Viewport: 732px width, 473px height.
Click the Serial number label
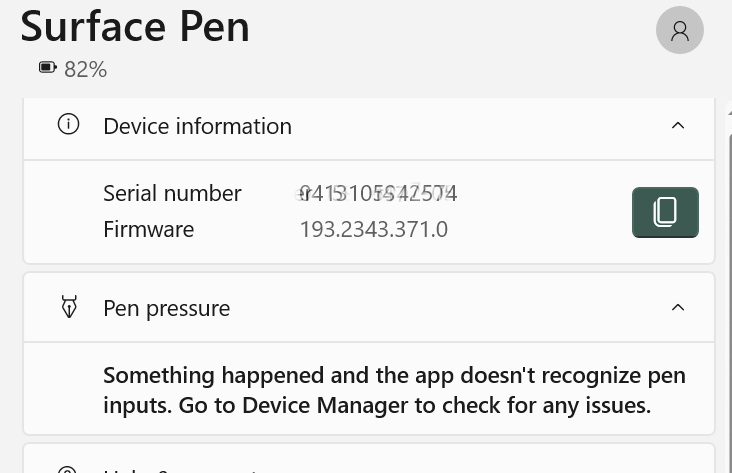(x=172, y=193)
